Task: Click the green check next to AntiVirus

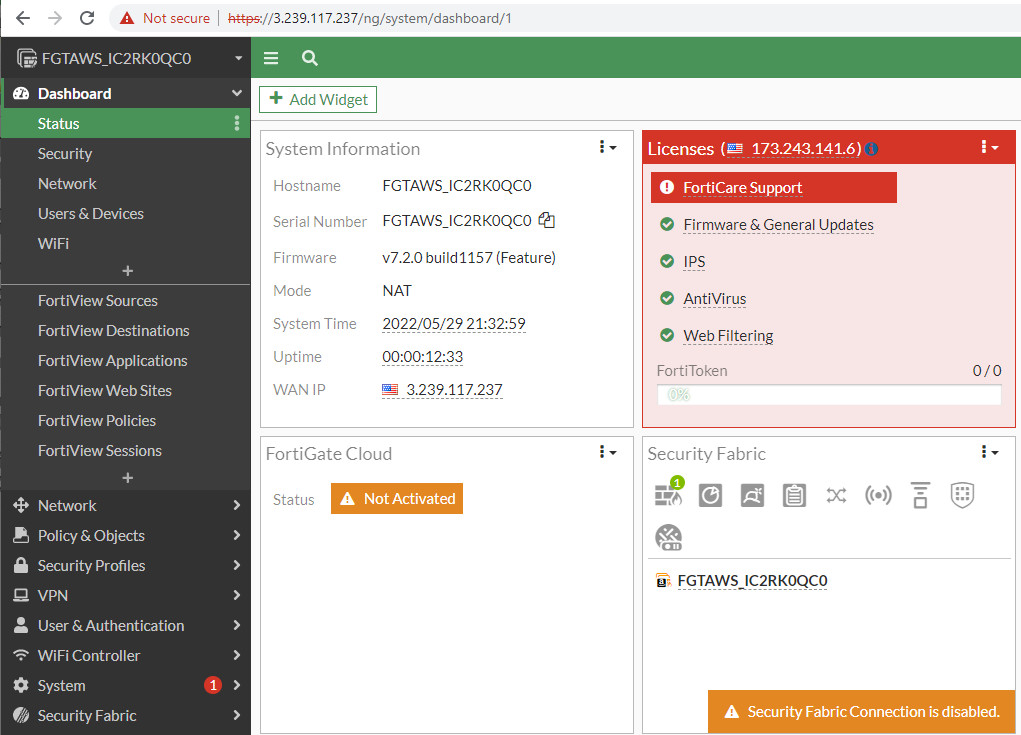Action: [x=667, y=298]
